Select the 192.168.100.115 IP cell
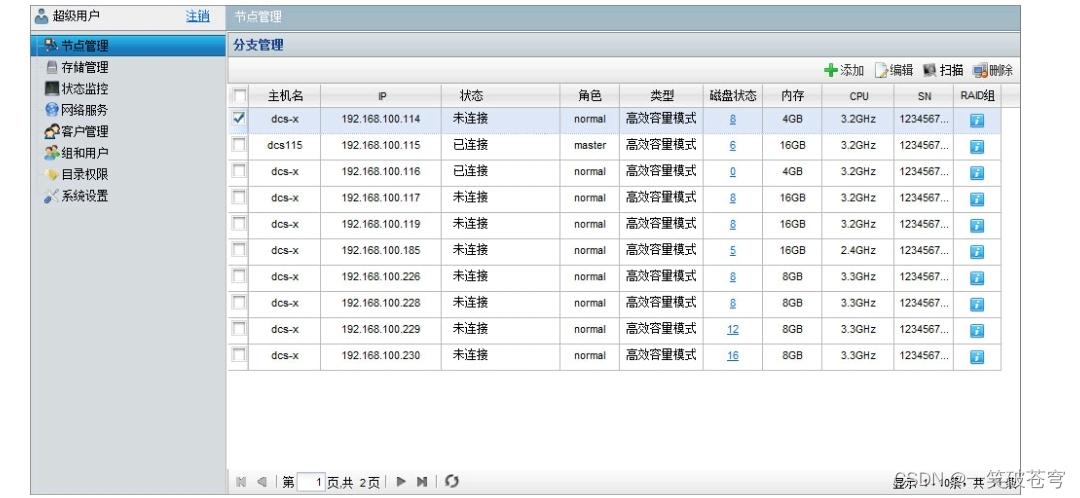The height and width of the screenshot is (498, 1080). pyautogui.click(x=381, y=145)
